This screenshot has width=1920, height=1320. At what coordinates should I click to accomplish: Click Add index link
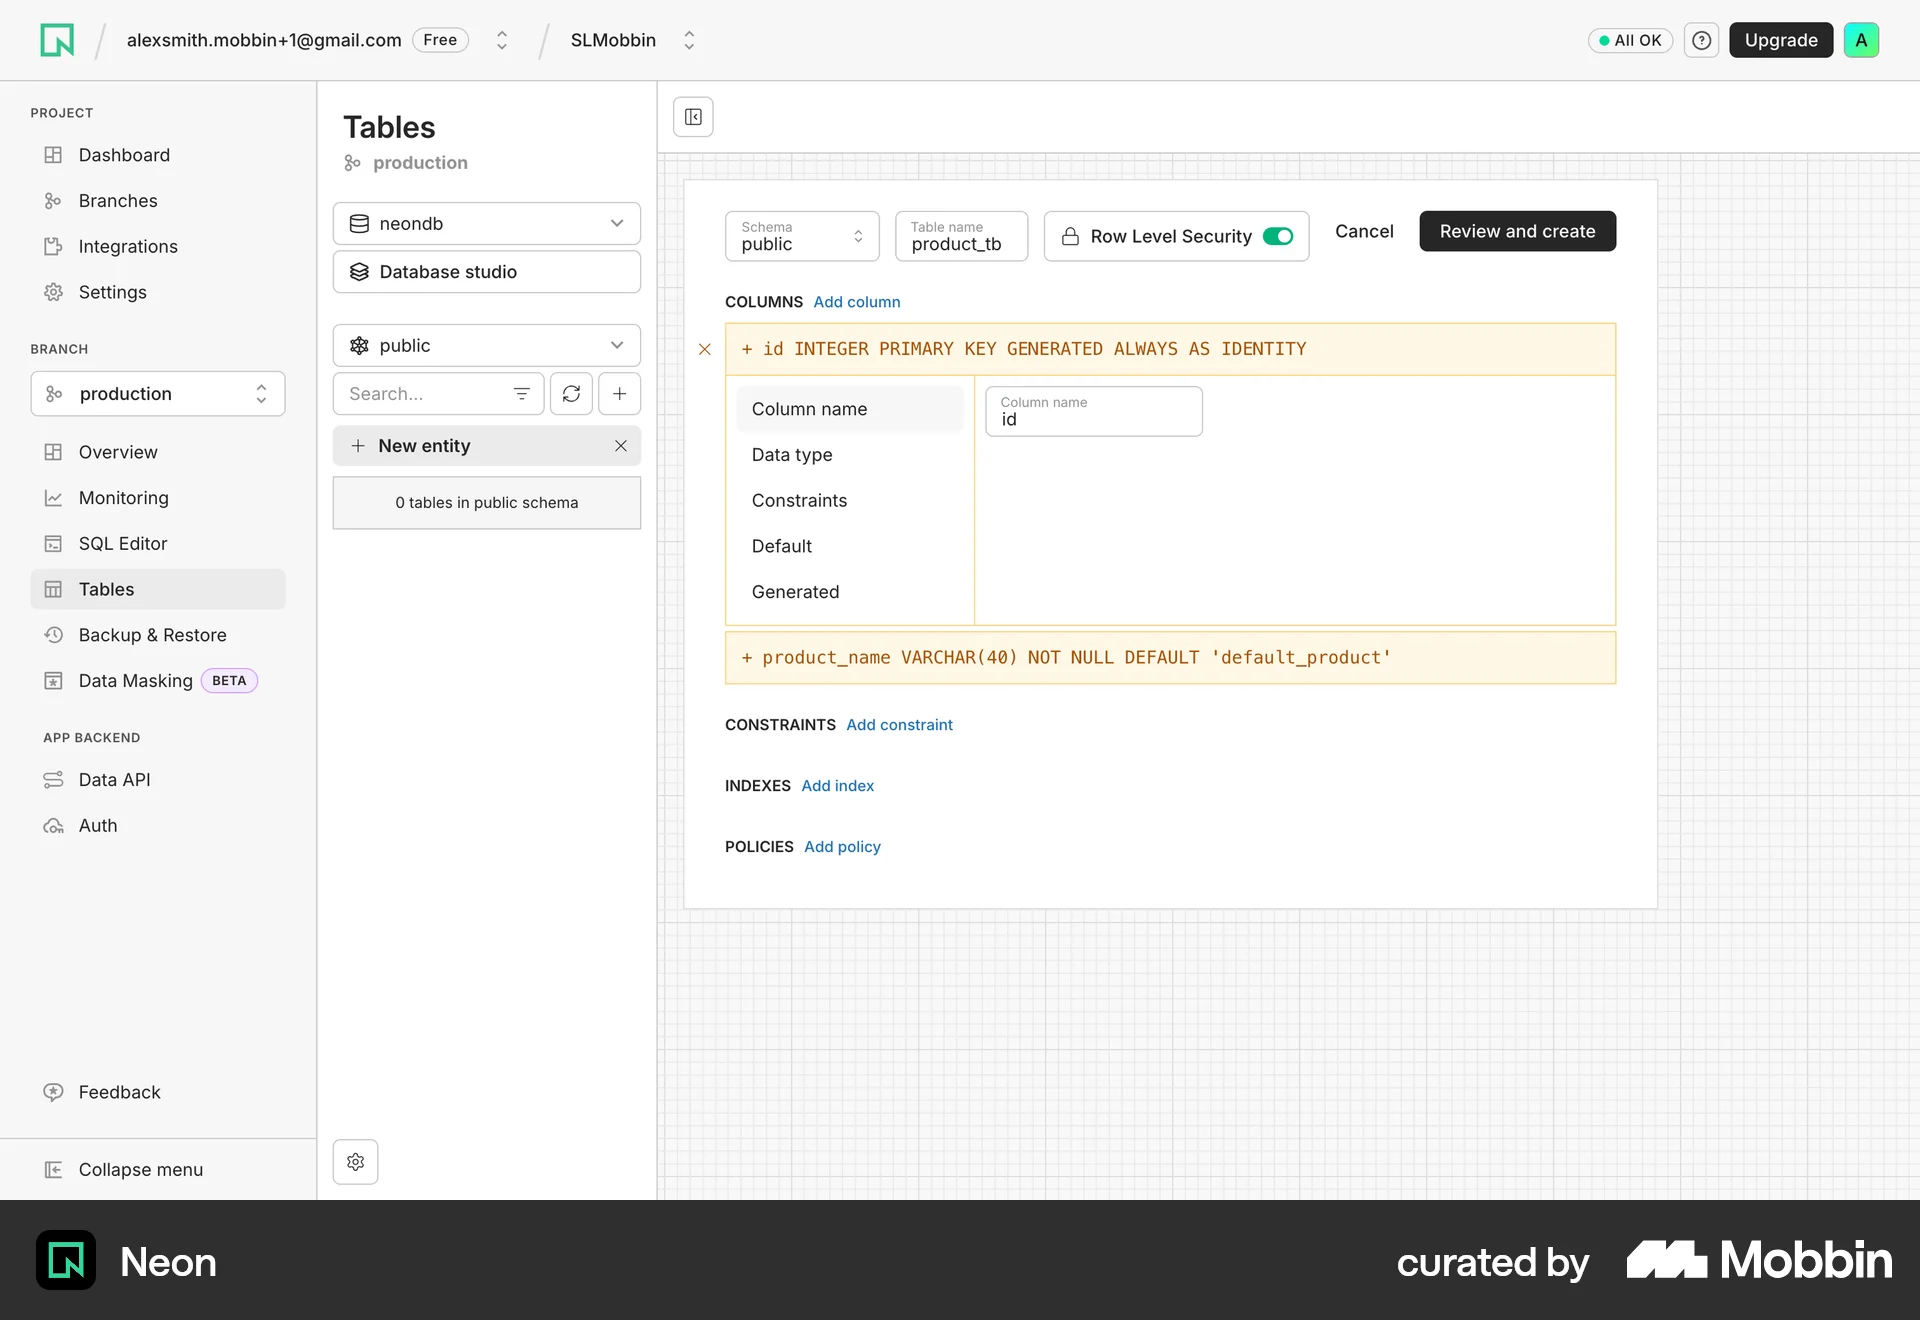click(837, 786)
